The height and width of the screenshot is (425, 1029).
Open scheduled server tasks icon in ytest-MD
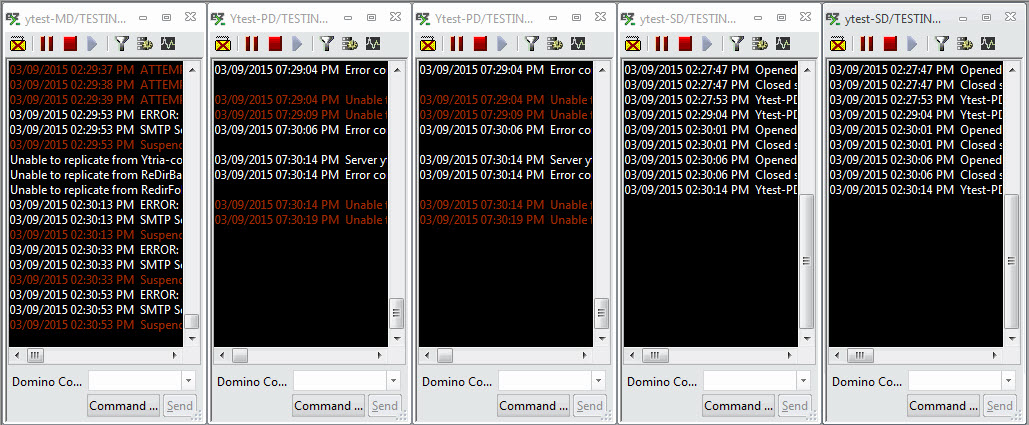click(145, 43)
